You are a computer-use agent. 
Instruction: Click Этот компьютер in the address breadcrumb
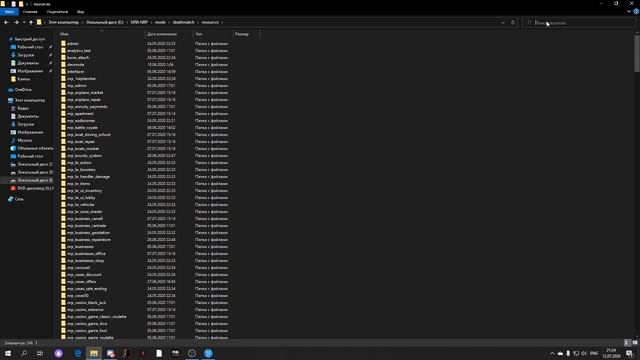pyautogui.click(x=64, y=22)
